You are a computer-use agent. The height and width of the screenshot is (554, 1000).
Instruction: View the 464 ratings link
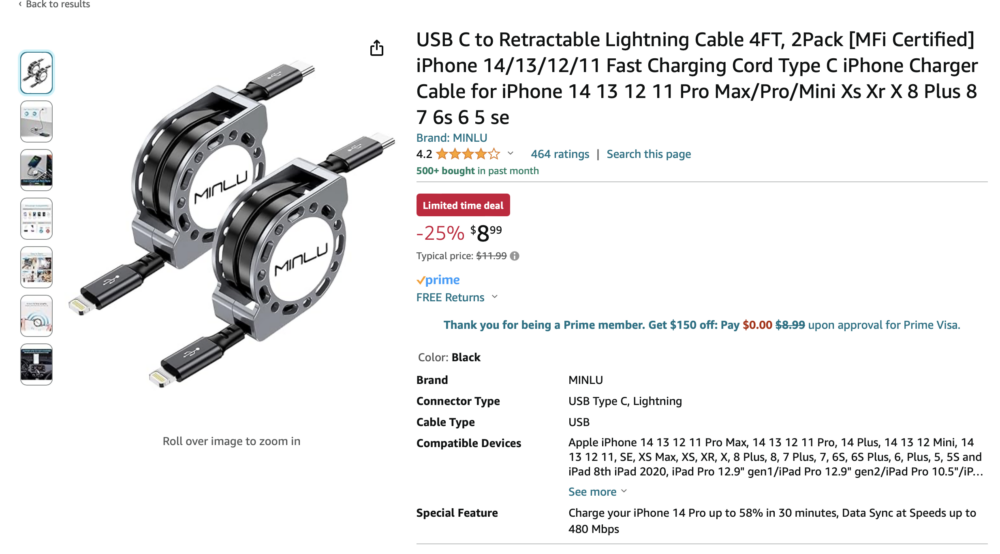[x=560, y=154]
